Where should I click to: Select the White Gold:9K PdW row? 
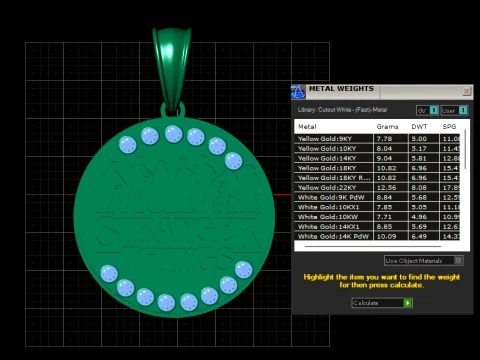(x=377, y=197)
